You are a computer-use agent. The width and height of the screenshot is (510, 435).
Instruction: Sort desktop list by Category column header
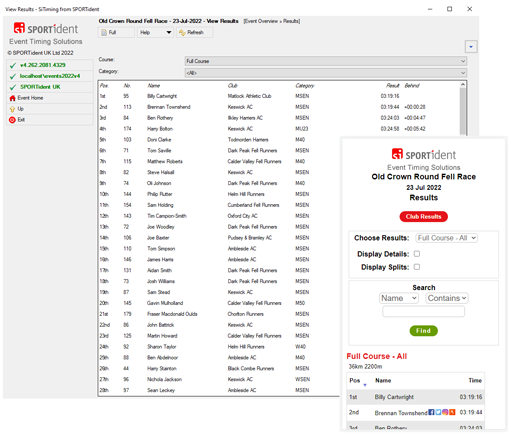coord(305,86)
